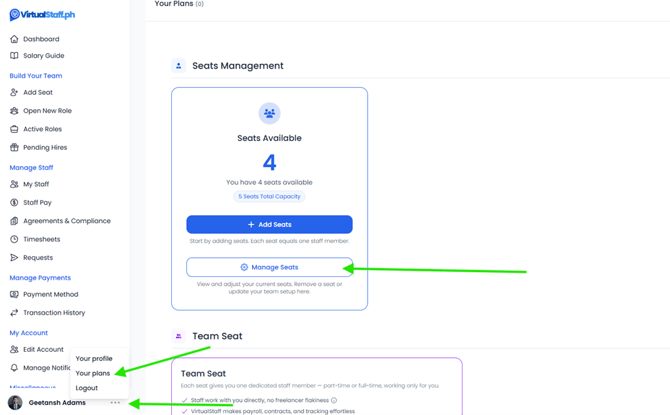Open the Transaction History arrows icon
Image resolution: width=670 pixels, height=415 pixels.
coord(14,313)
